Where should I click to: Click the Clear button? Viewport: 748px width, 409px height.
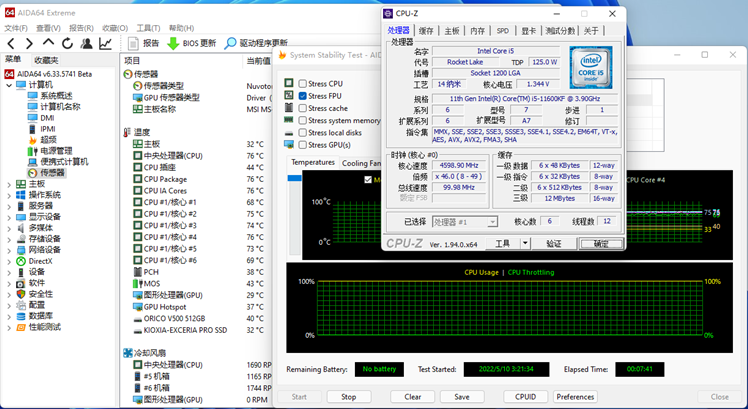413,397
